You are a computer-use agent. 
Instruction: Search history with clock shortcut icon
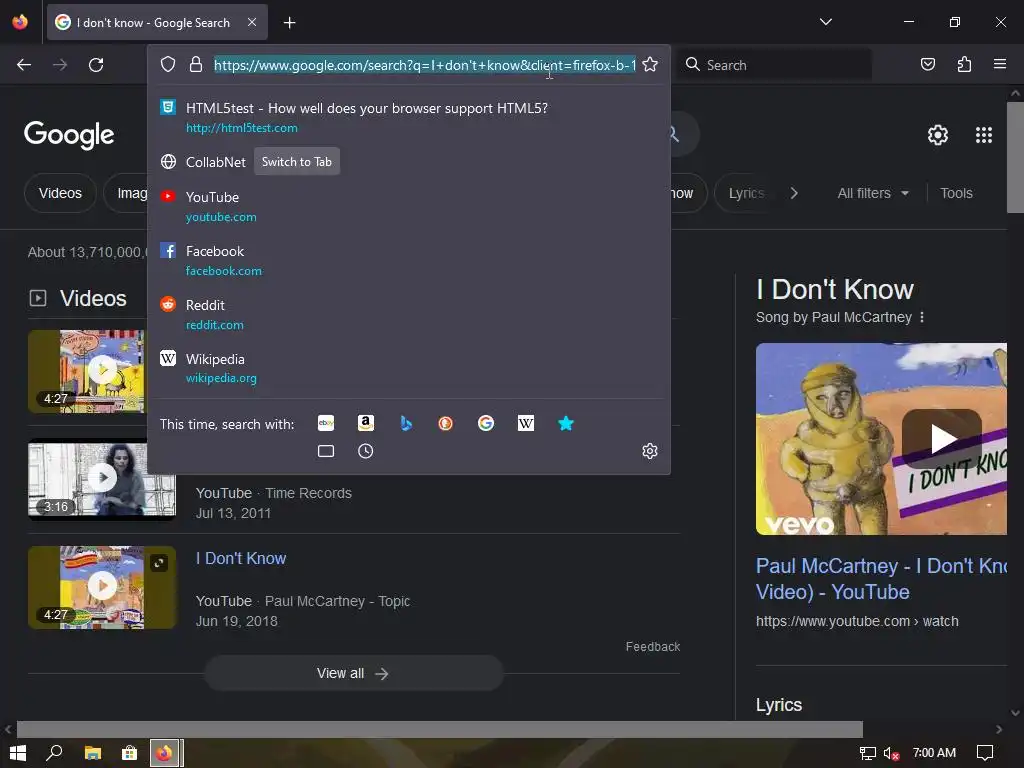366,451
